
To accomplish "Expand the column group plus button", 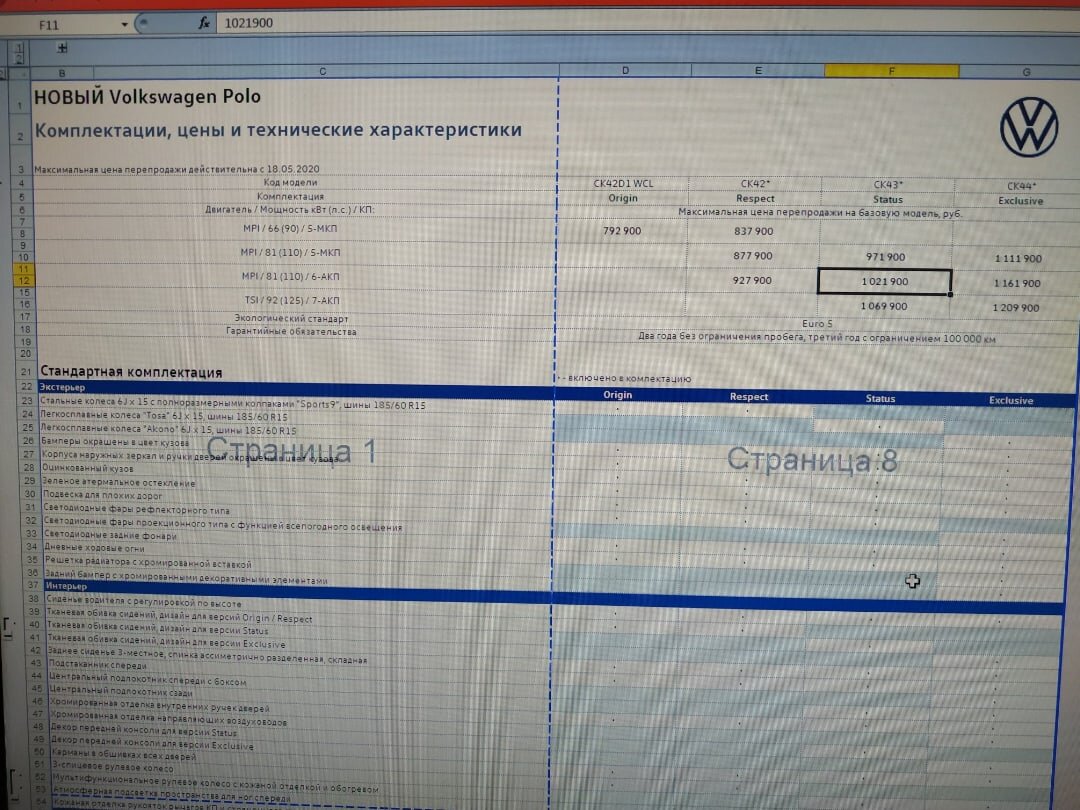I will (62, 48).
